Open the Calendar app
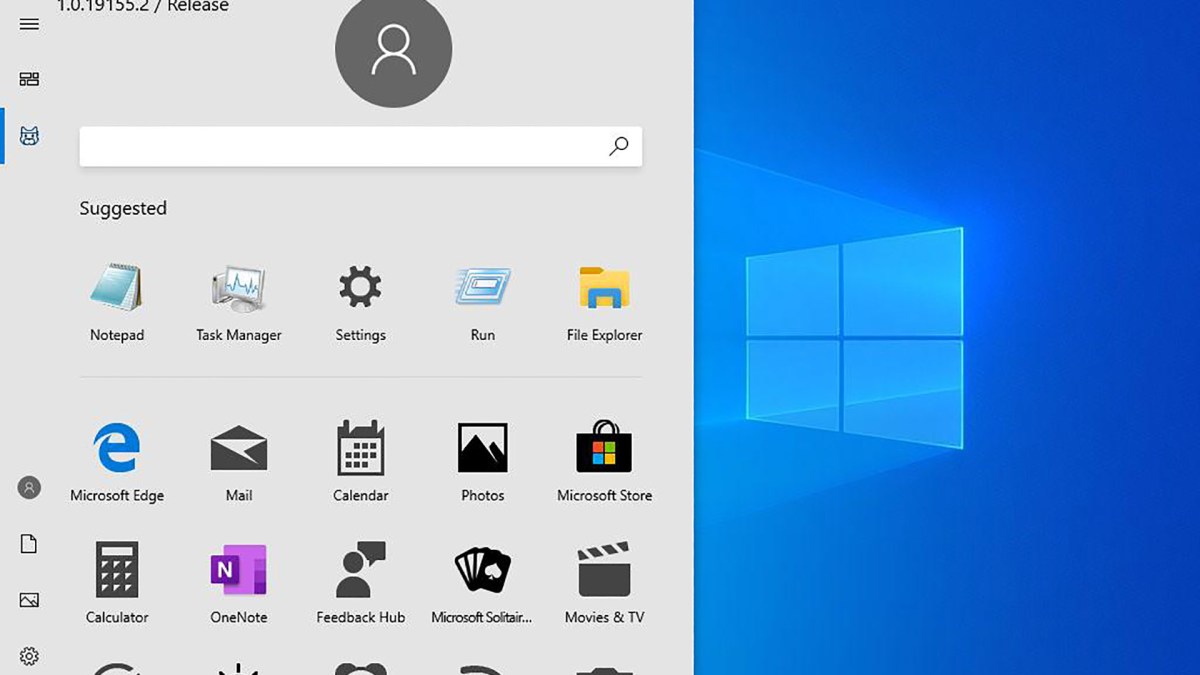Screen dimensions: 1200x675 [360, 461]
